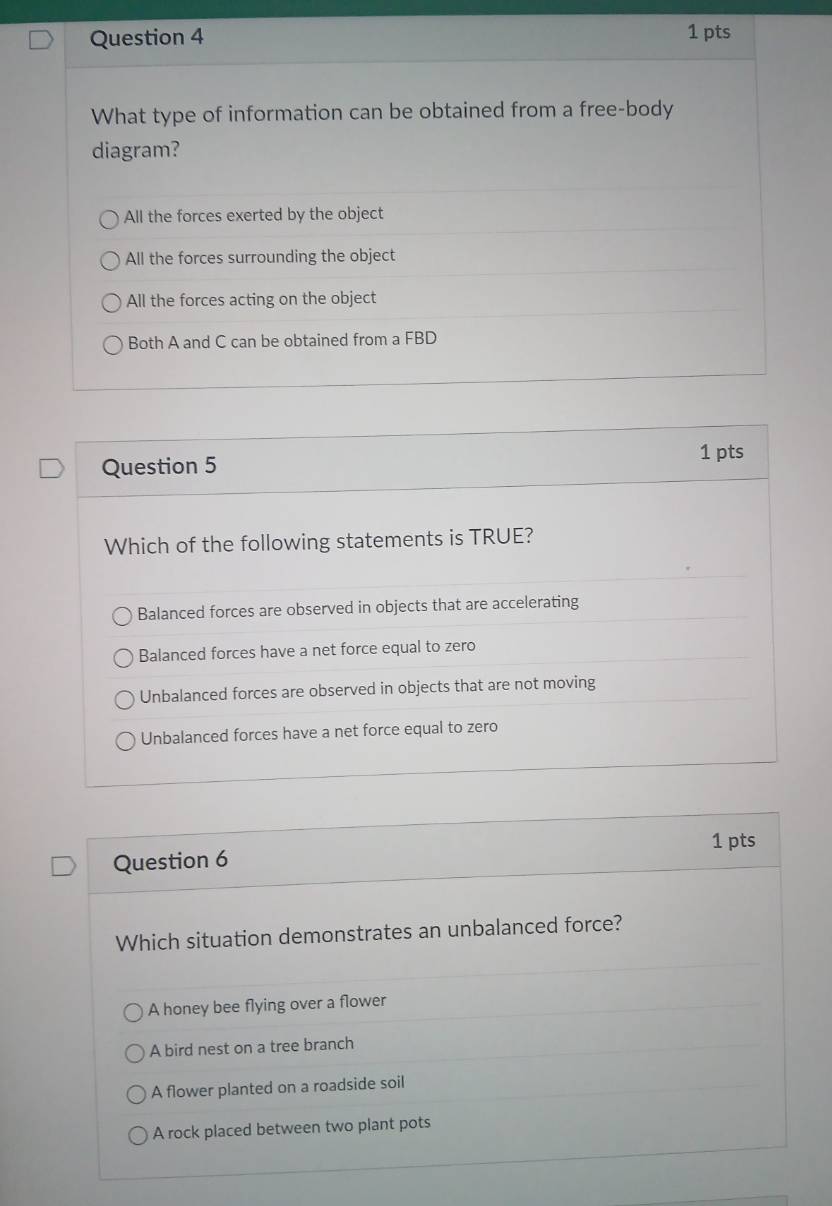Click the "Which situation demonstrates an unbalanced force?" text
Image resolution: width=832 pixels, height=1206 pixels.
(x=369, y=933)
